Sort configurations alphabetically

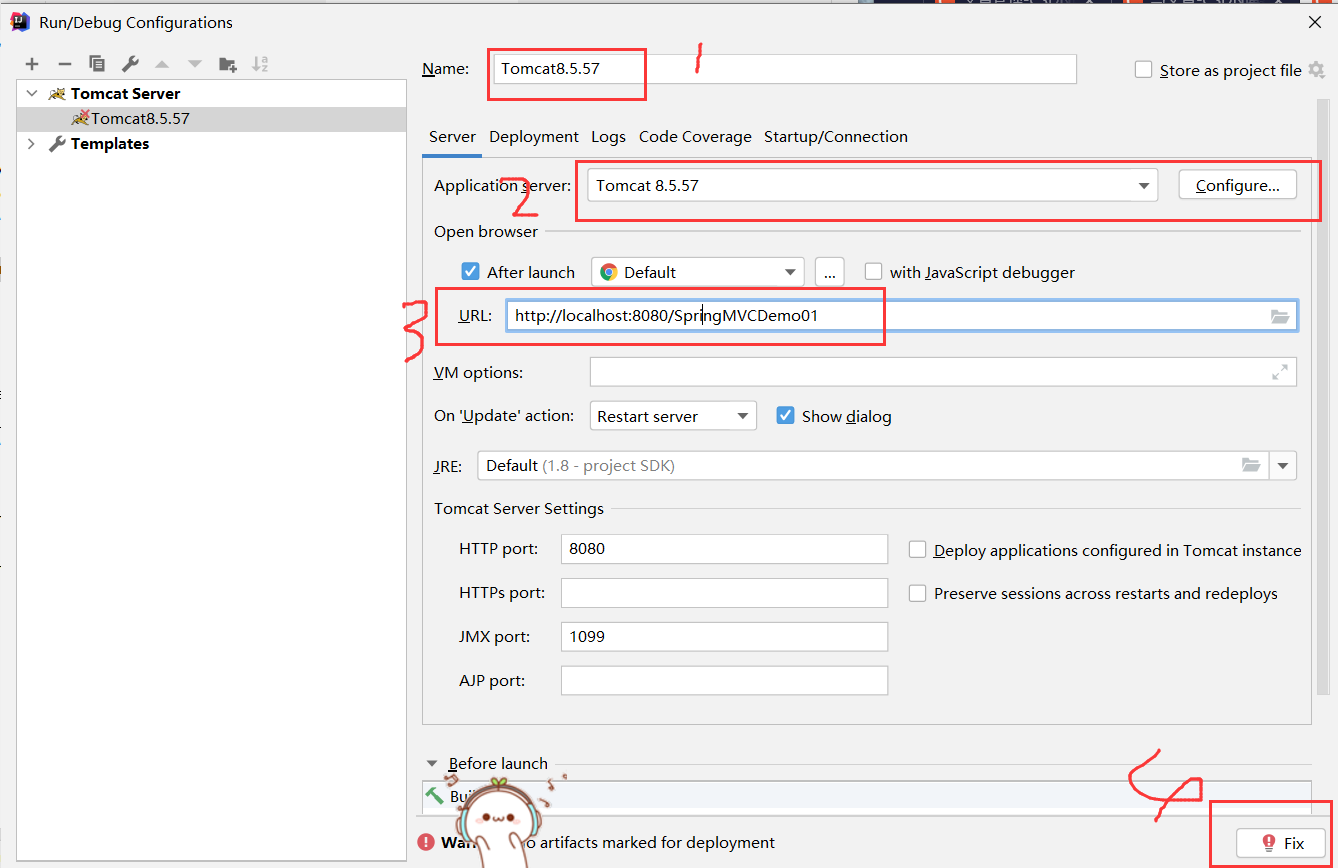tap(260, 64)
